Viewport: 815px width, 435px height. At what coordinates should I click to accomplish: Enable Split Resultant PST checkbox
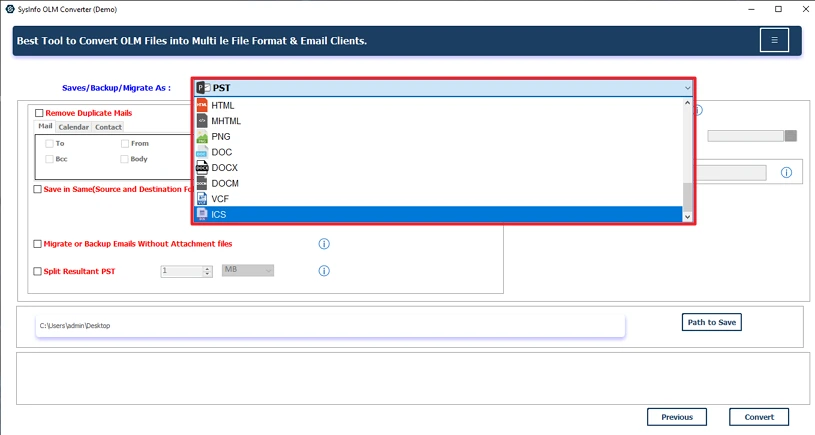point(37,271)
